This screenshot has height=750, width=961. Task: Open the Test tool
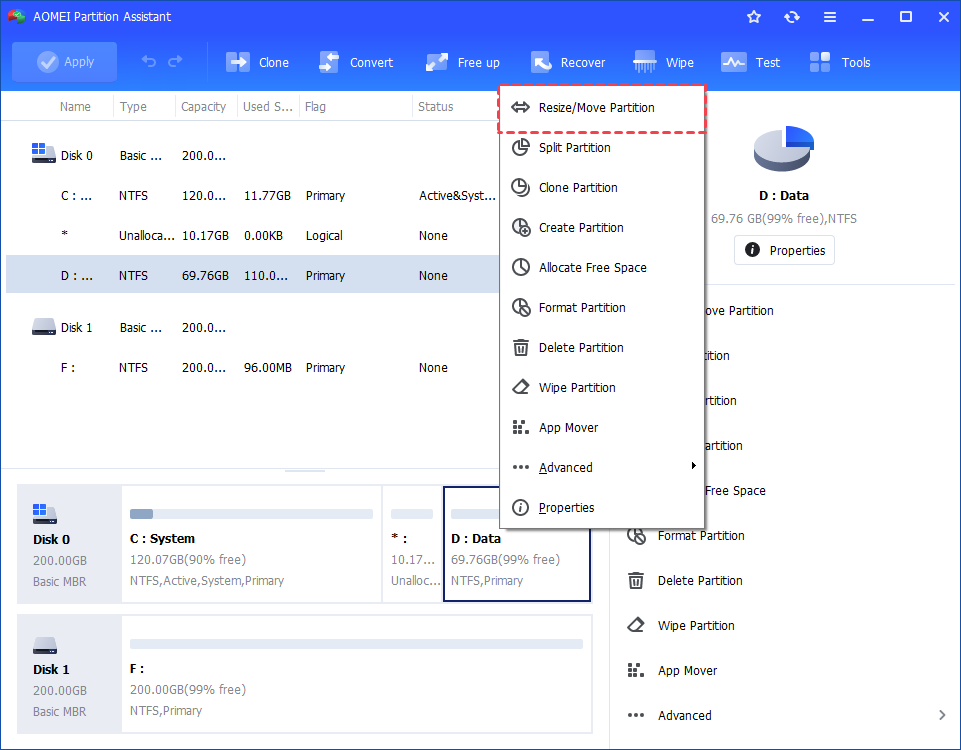[x=734, y=62]
